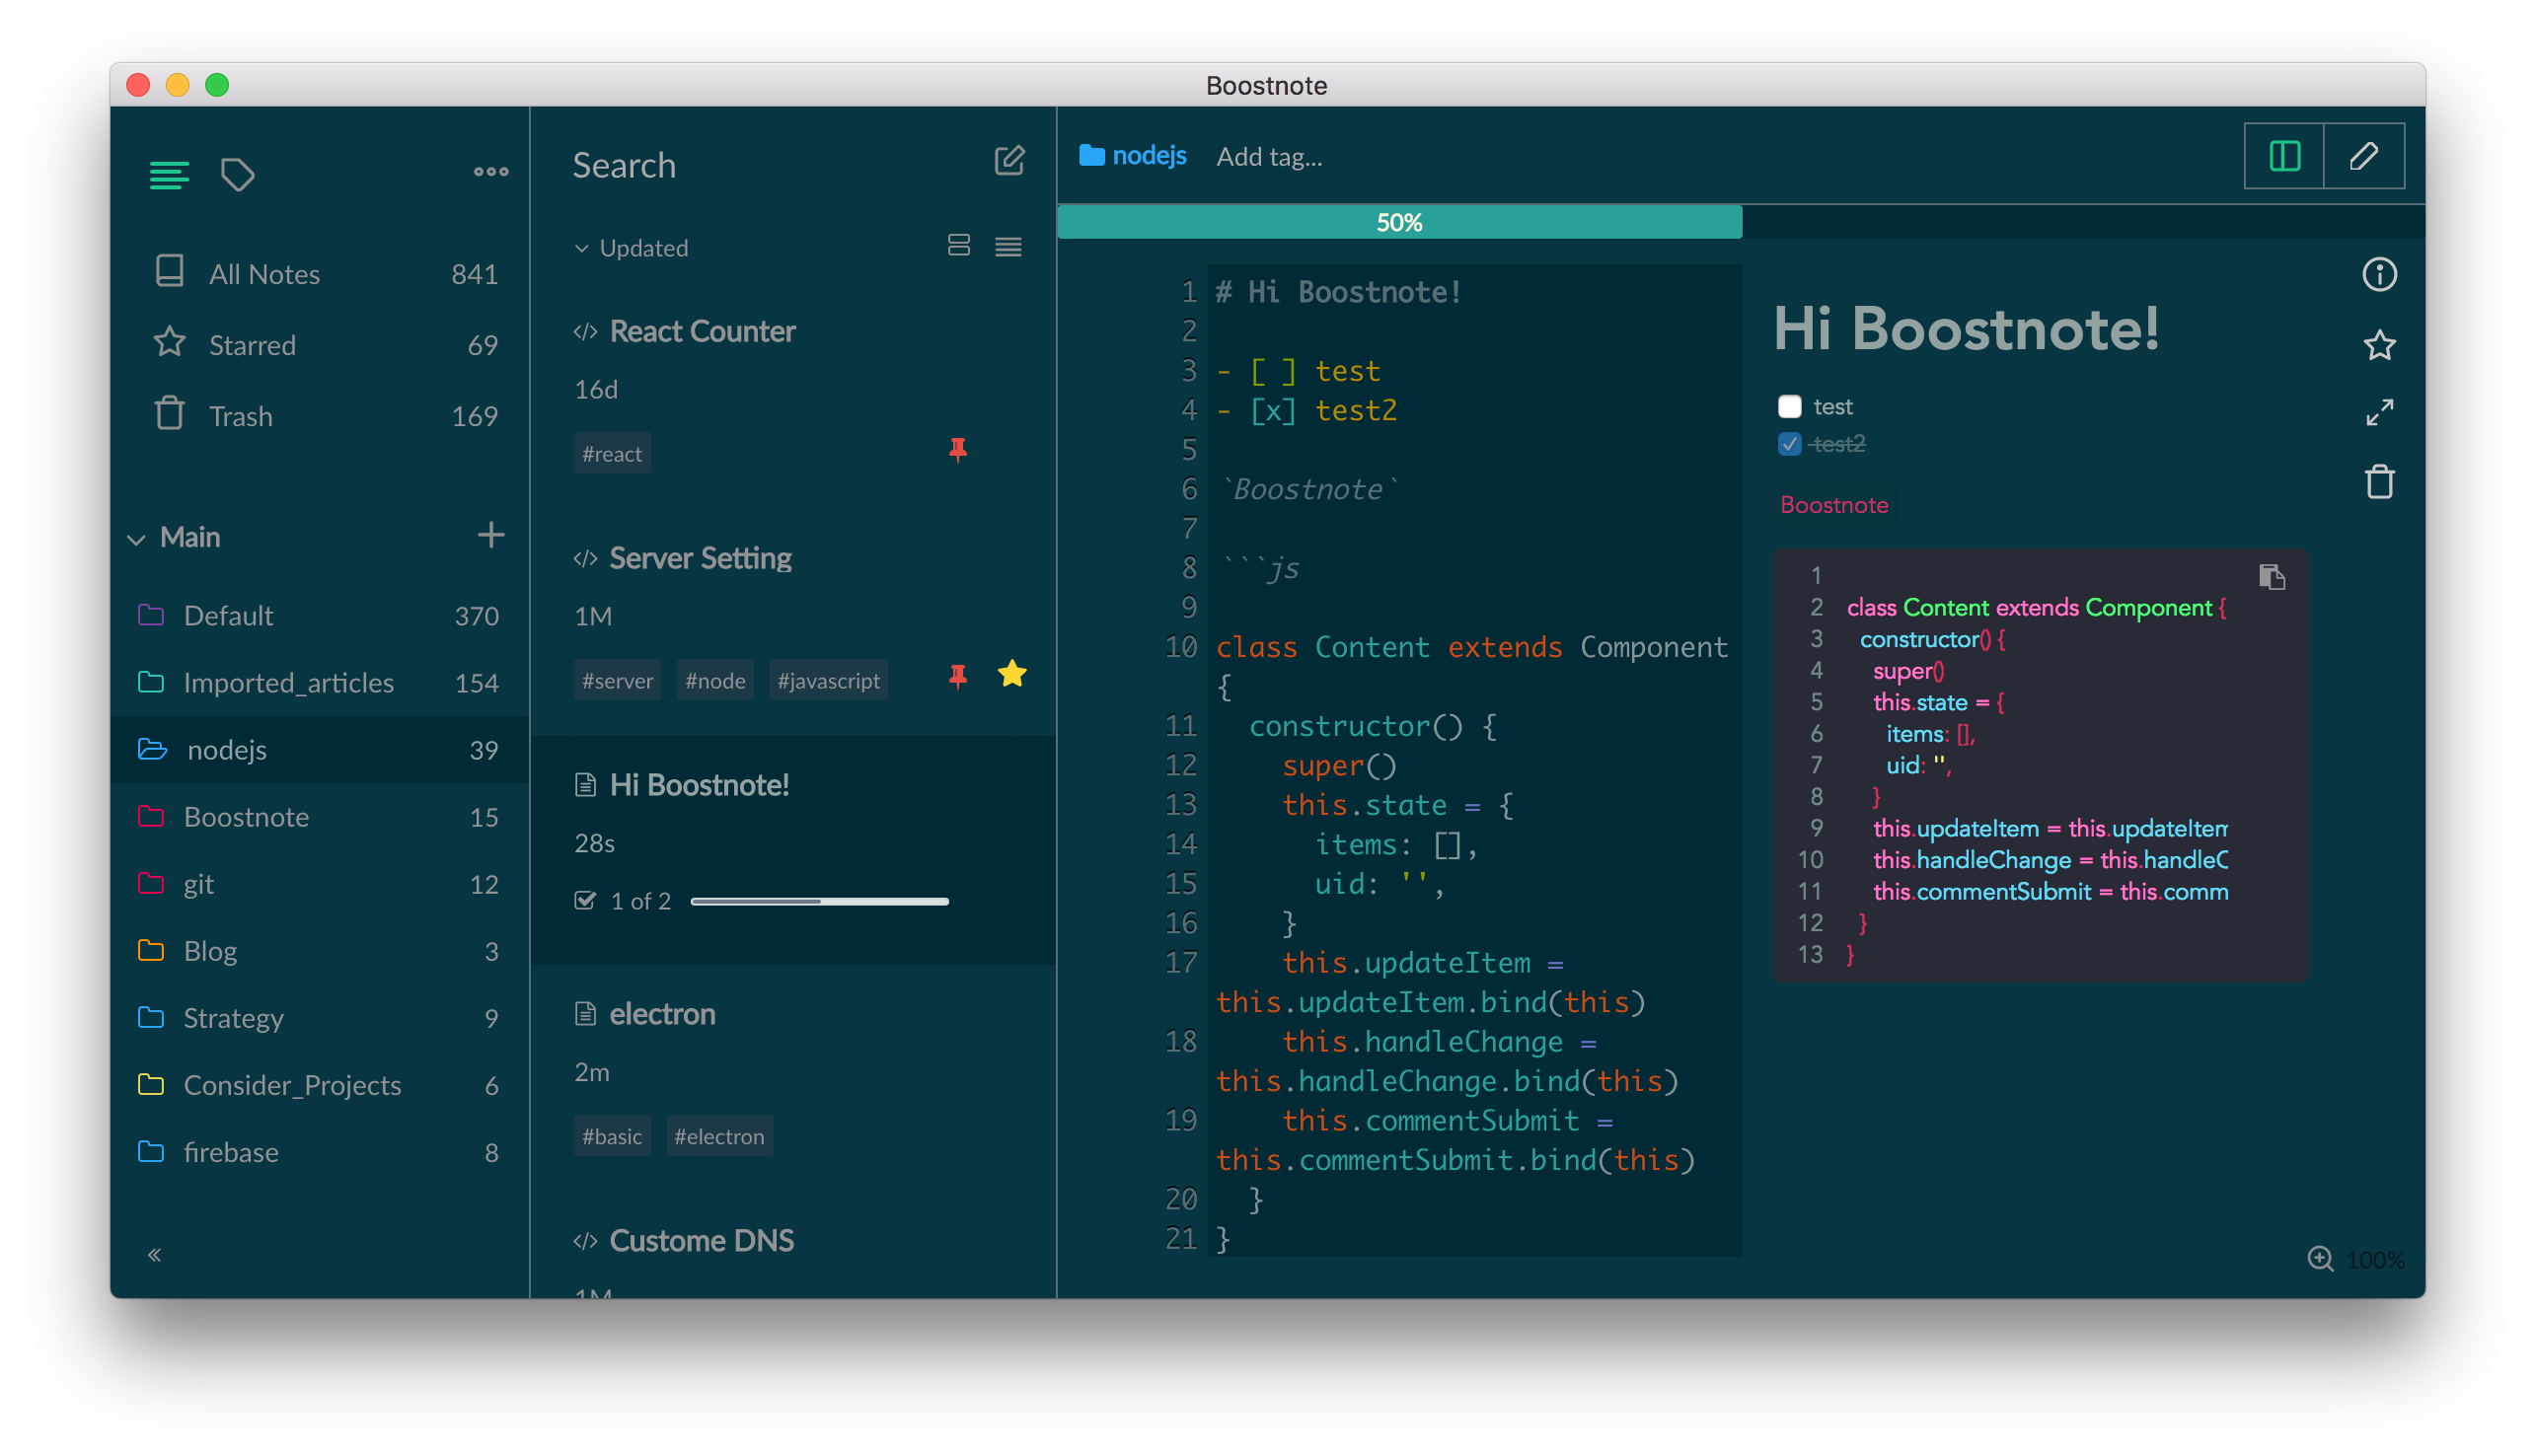Viewport: 2536px width, 1456px height.
Task: Expand the note to fullscreen
Action: click(x=2379, y=412)
